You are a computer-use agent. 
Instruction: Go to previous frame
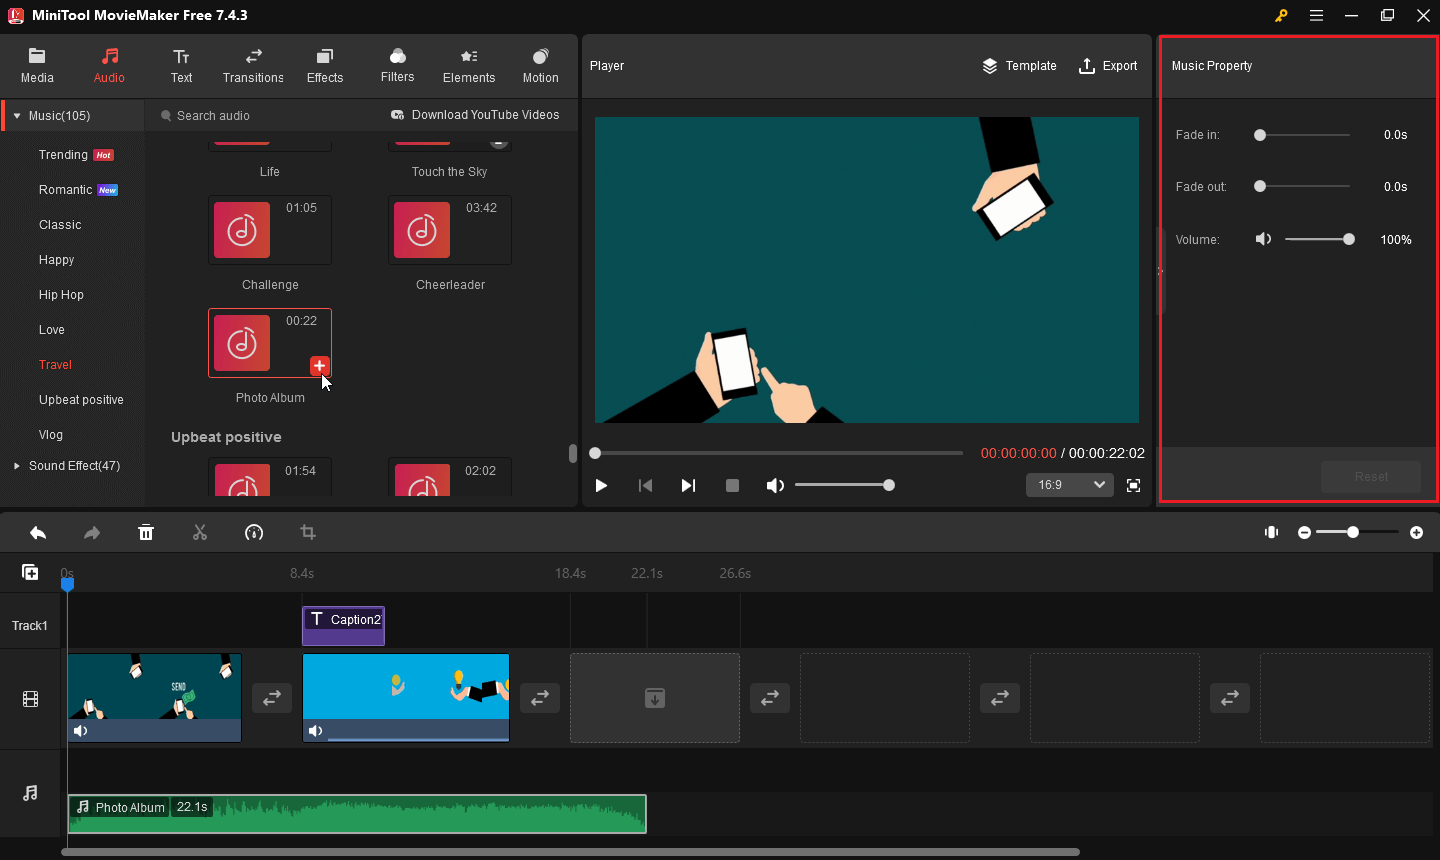coord(645,485)
